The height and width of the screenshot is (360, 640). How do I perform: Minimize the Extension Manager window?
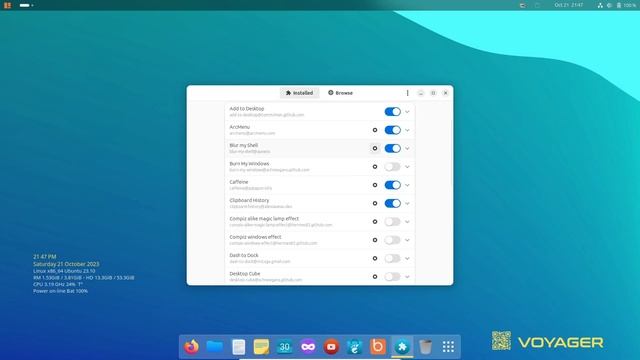tap(421, 93)
